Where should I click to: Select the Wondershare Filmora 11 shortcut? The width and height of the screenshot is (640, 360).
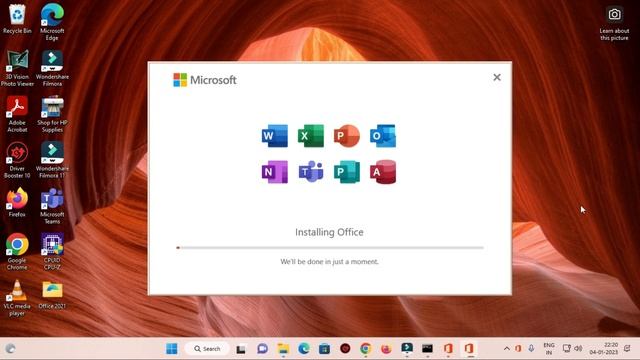[x=52, y=160]
